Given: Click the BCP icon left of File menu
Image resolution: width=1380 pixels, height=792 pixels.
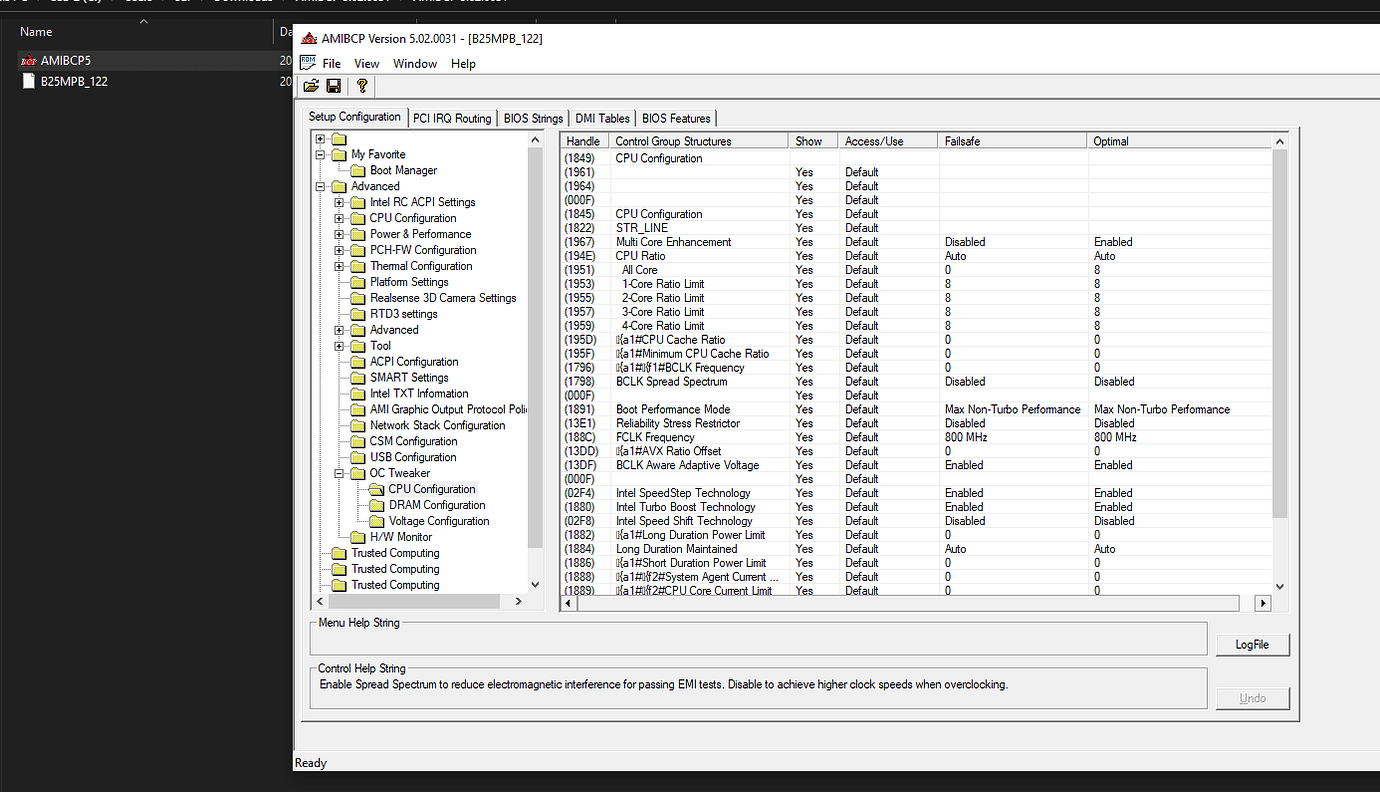Looking at the screenshot, I should pos(308,63).
